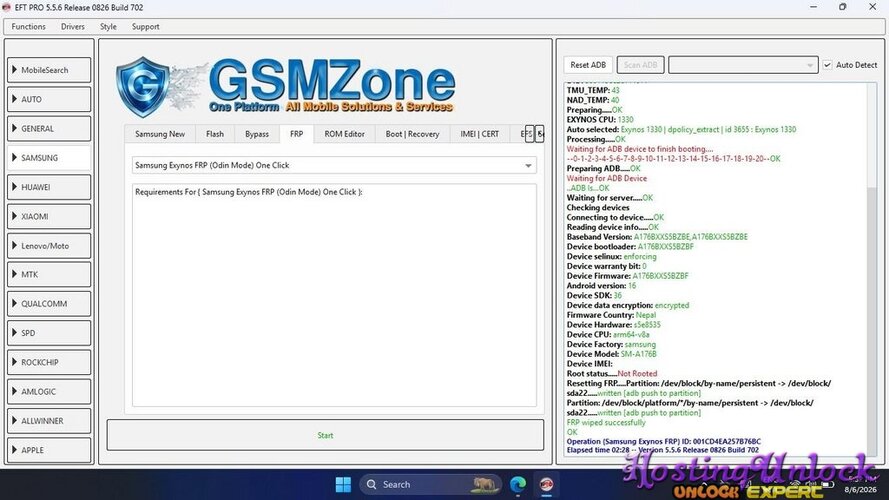This screenshot has height=500, width=889.
Task: Expand the XIAOMI sidebar category
Action: click(49, 217)
